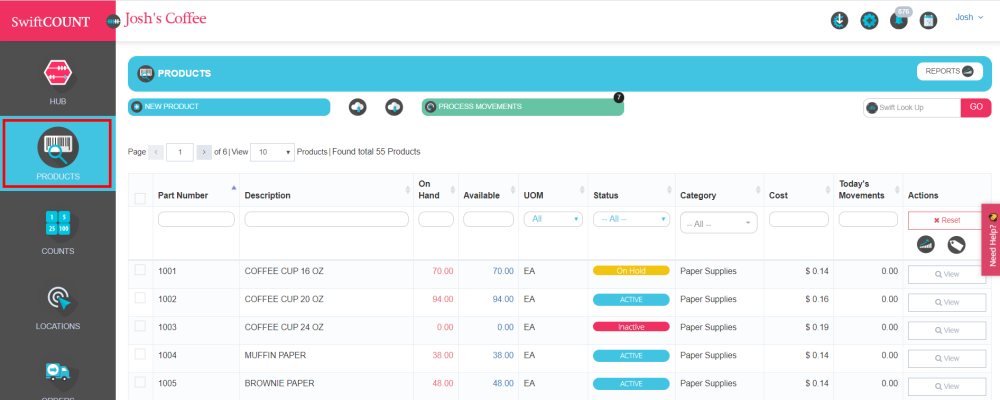
Task: Click the tag icon under Actions
Action: [x=956, y=244]
